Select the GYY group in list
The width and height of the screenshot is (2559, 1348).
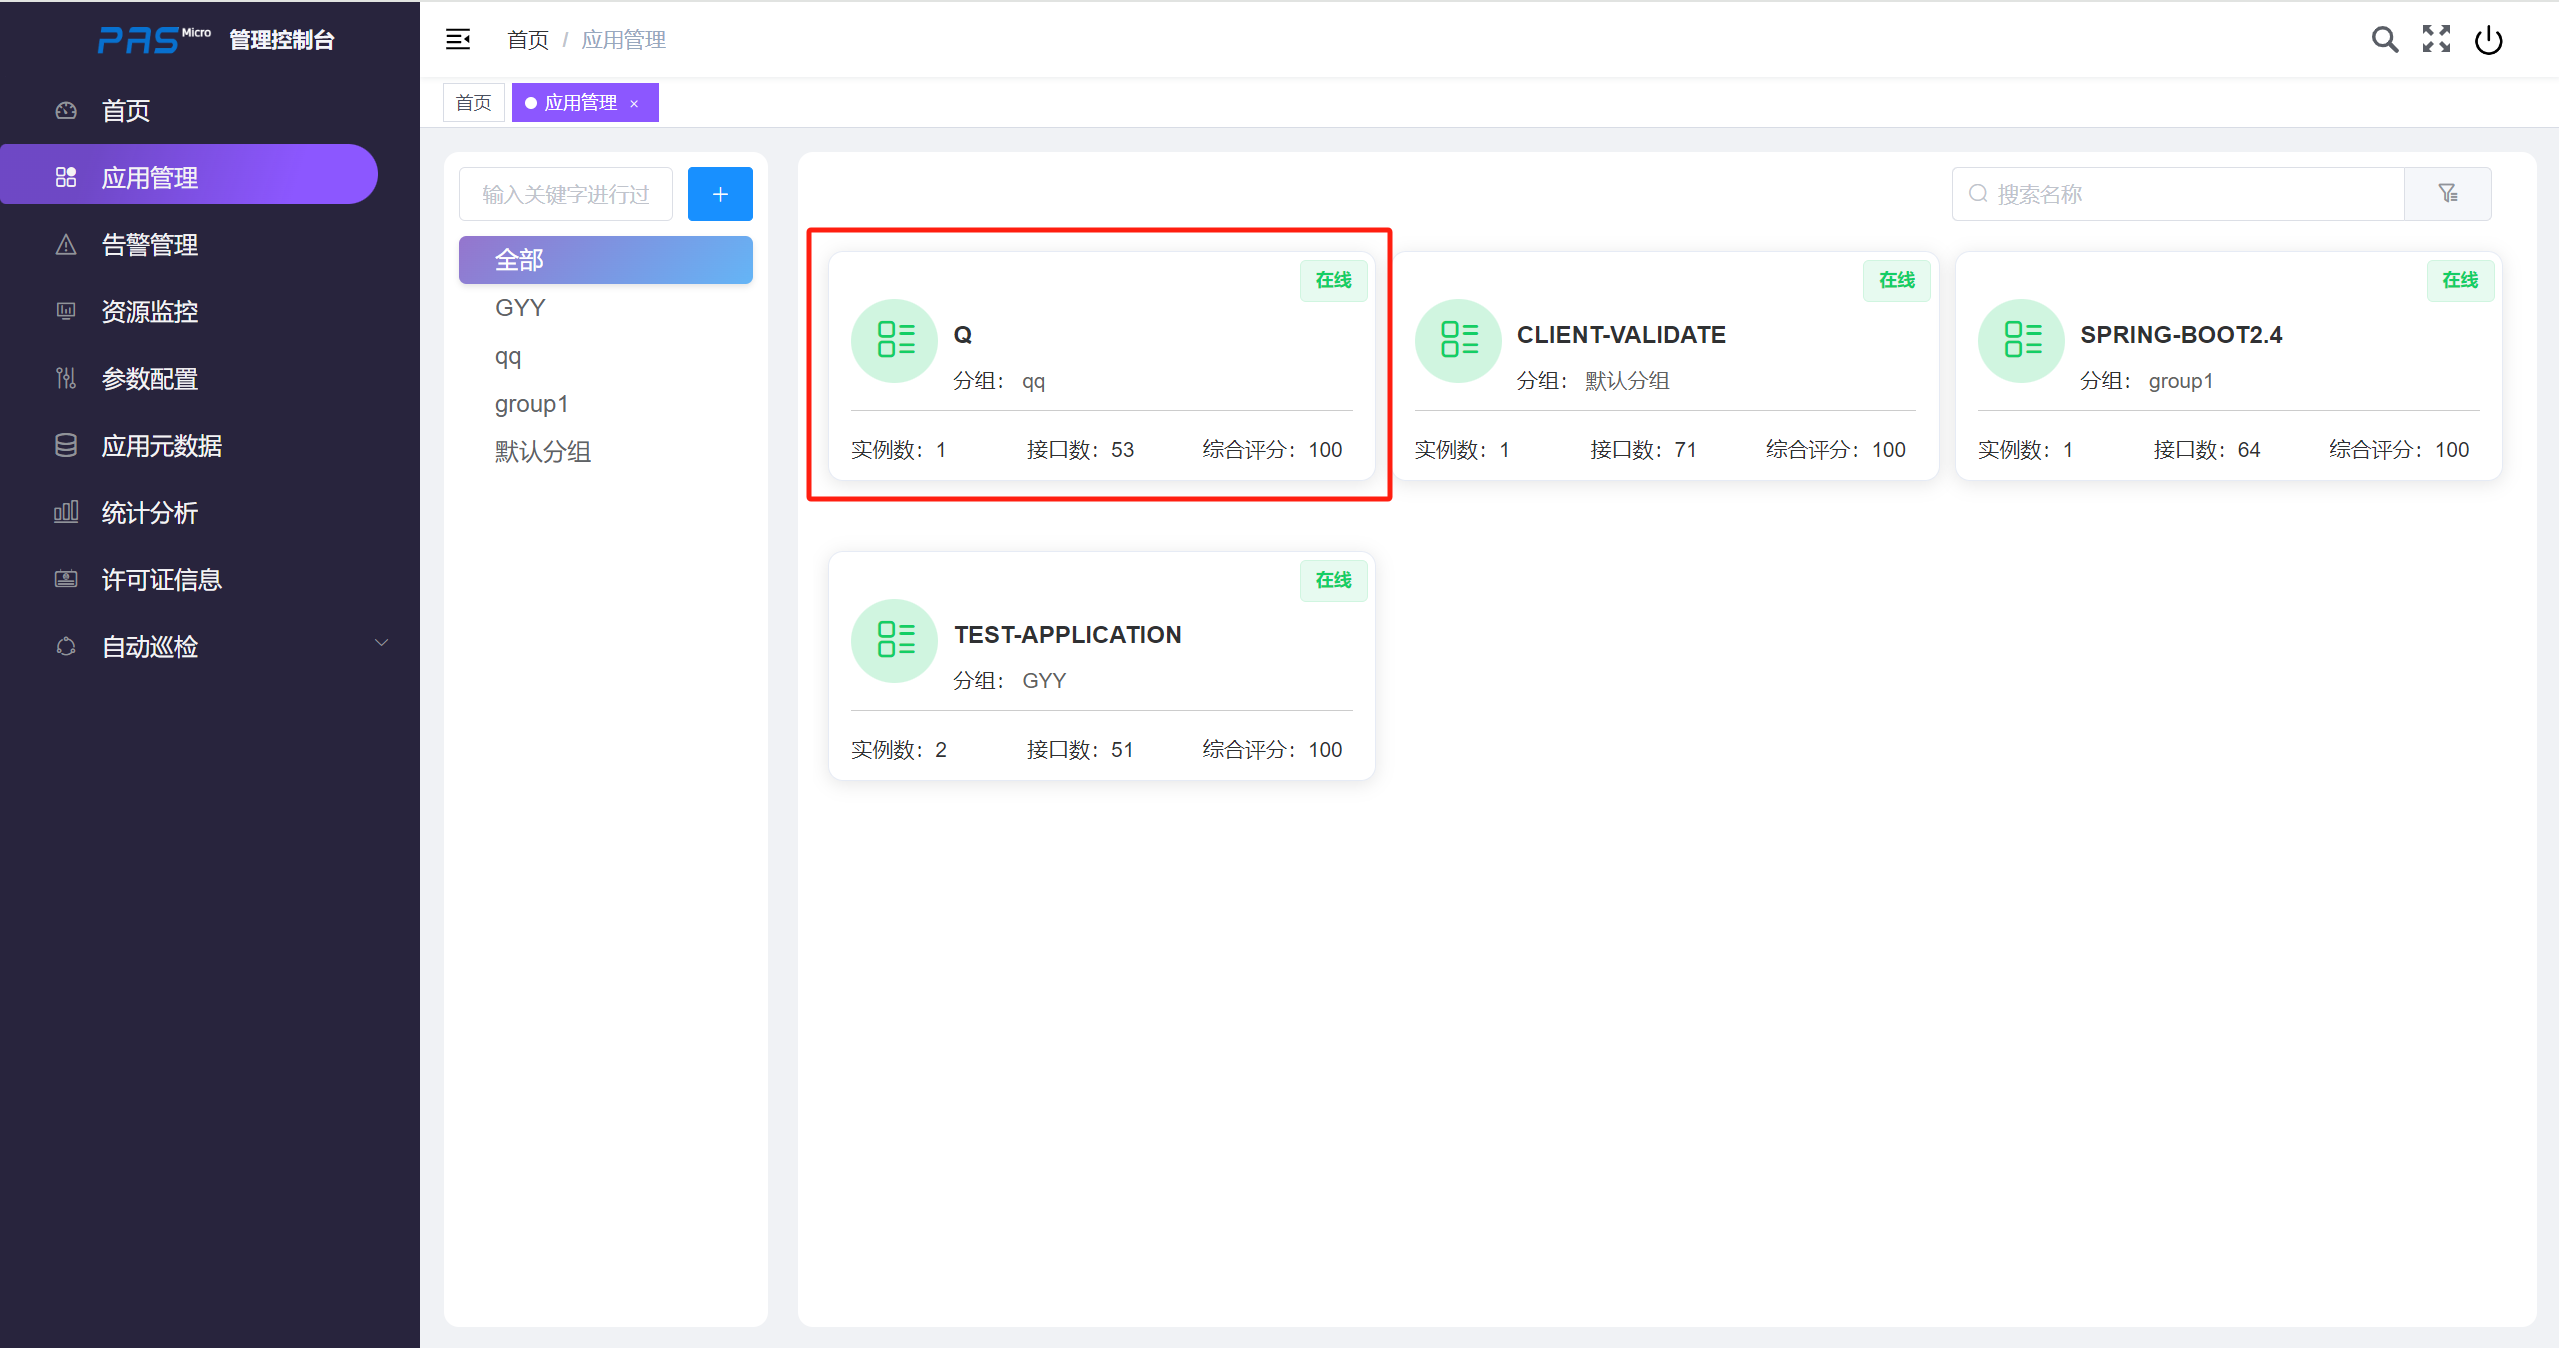click(520, 308)
